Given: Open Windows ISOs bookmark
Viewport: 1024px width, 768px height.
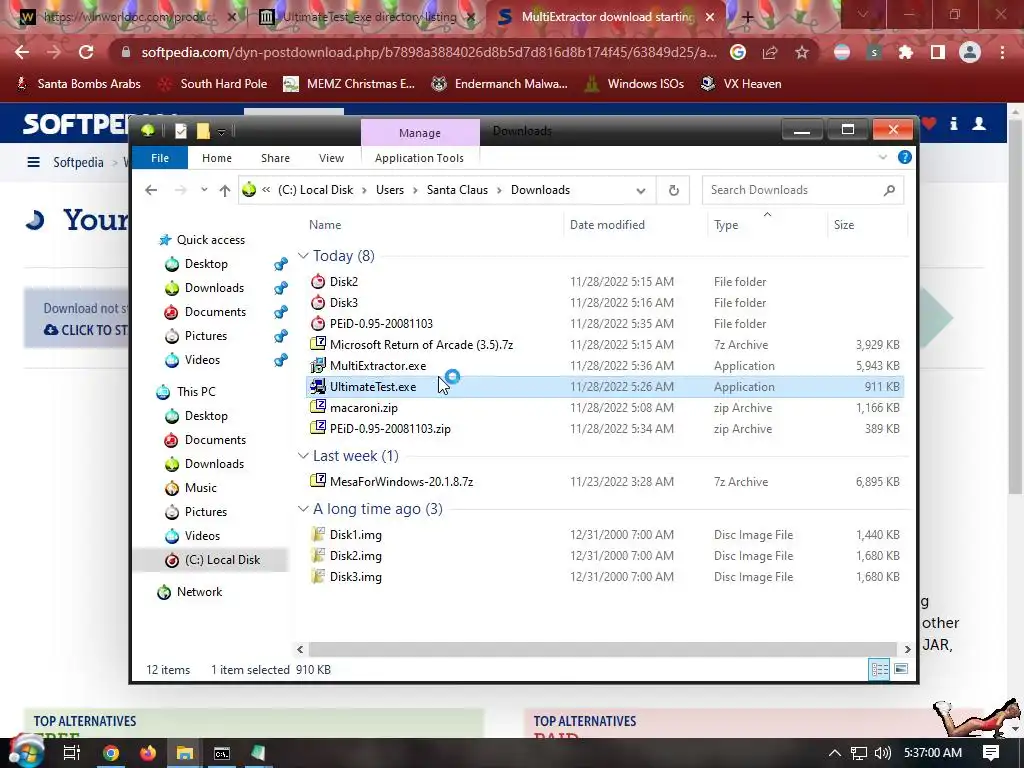Looking at the screenshot, I should point(633,84).
